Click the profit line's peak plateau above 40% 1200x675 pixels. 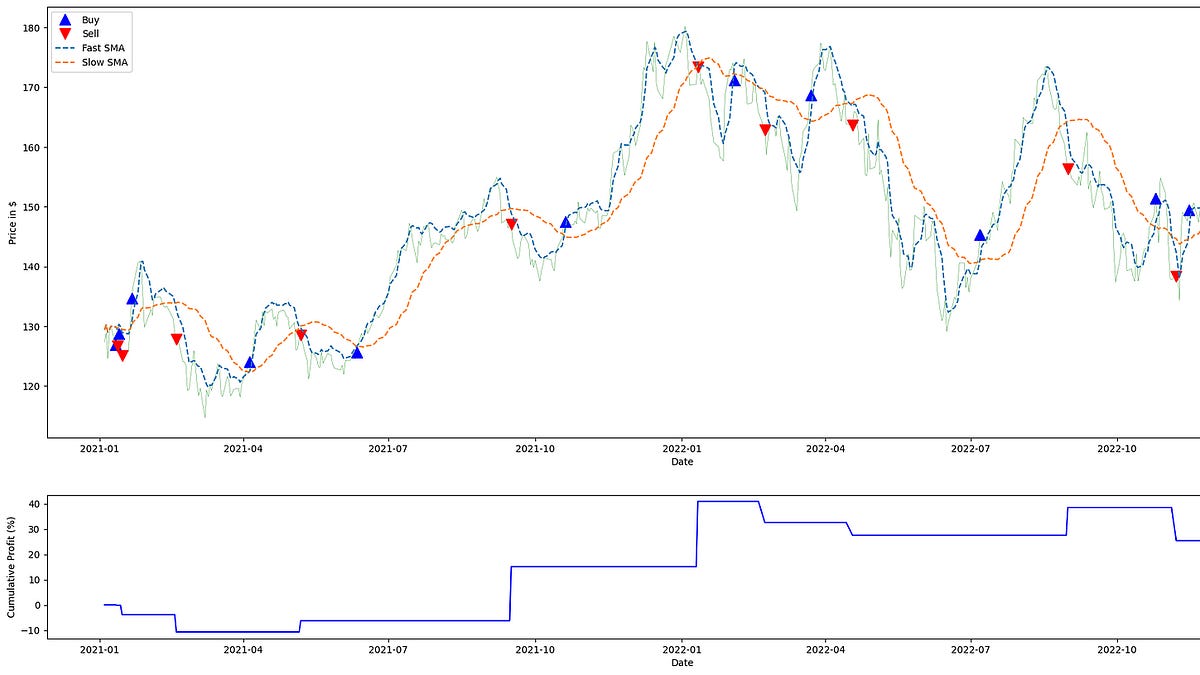(x=728, y=501)
